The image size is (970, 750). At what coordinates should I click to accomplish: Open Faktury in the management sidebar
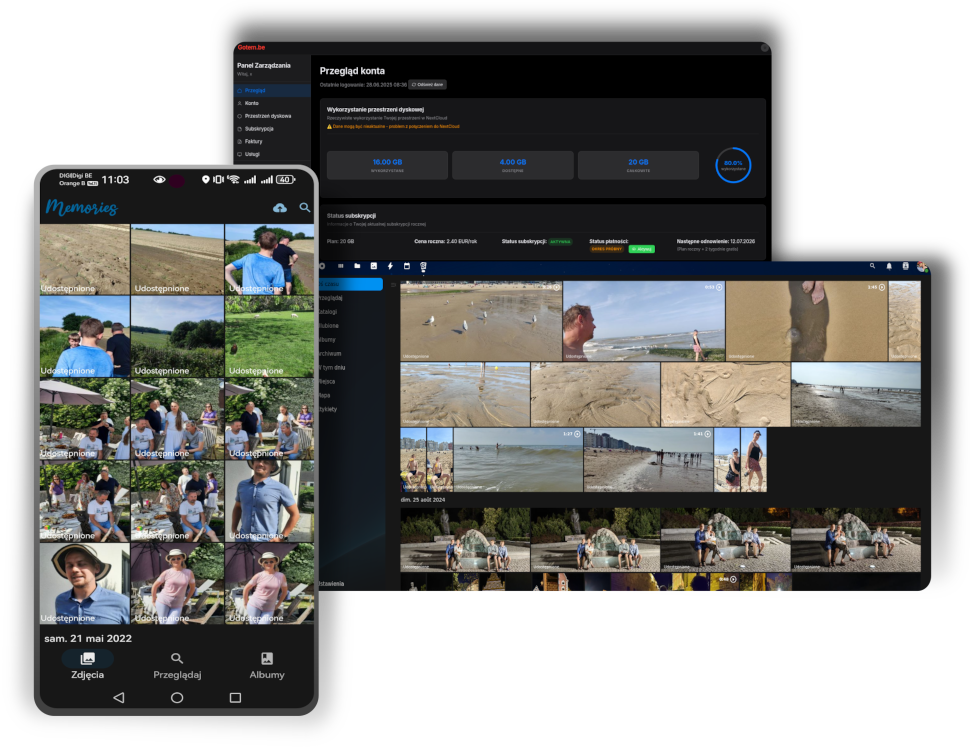[x=253, y=141]
